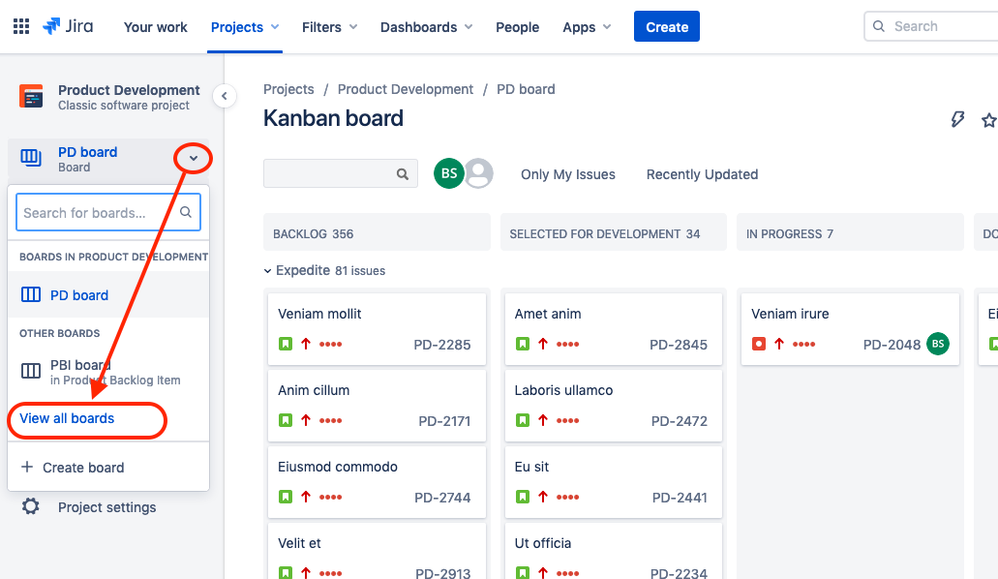
Task: Click the PD board icon in sidebar header
Action: click(x=31, y=158)
